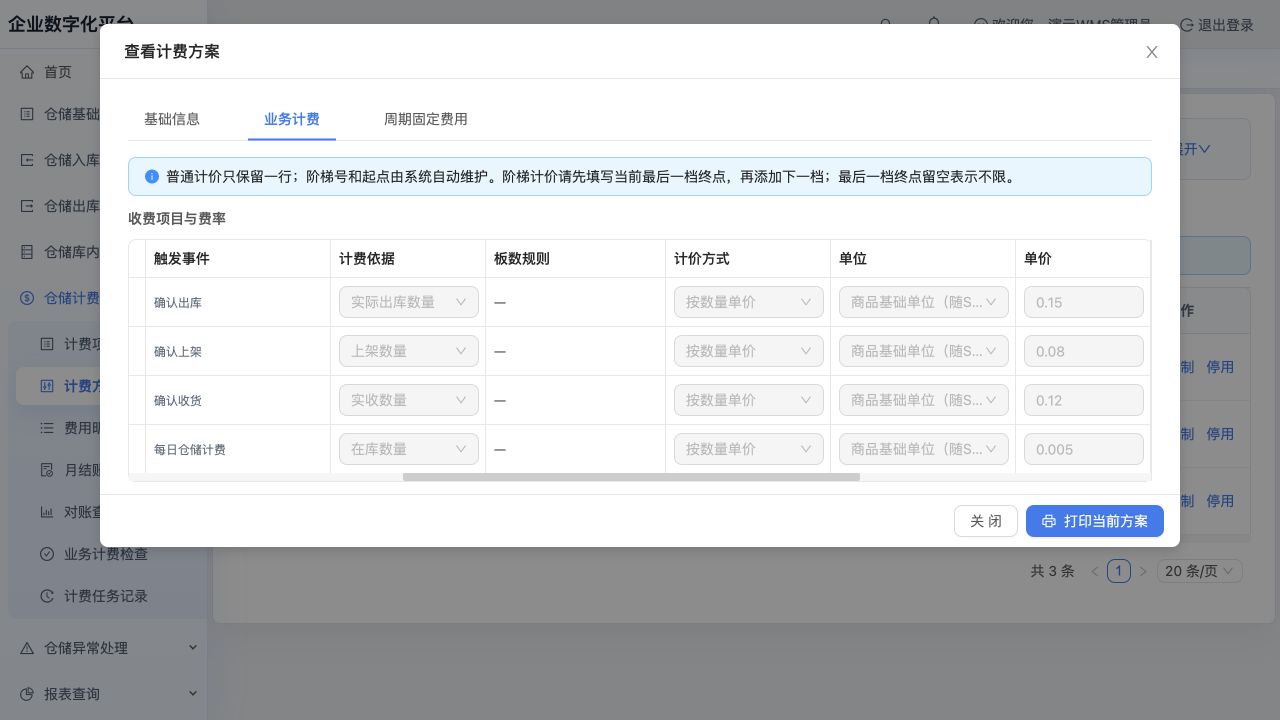Viewport: 1280px width, 720px height.
Task: Click the 单价 field showing 0.08
Action: [1084, 351]
